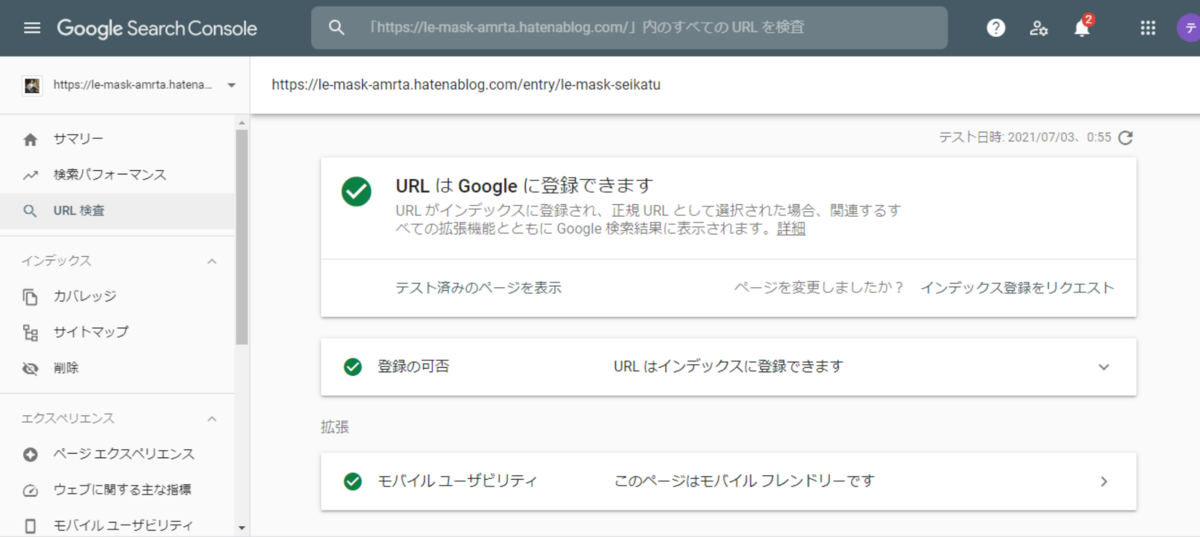Image resolution: width=1200 pixels, height=537 pixels.
Task: Click the magnifier icon beside URL 検査
Action: 31,211
